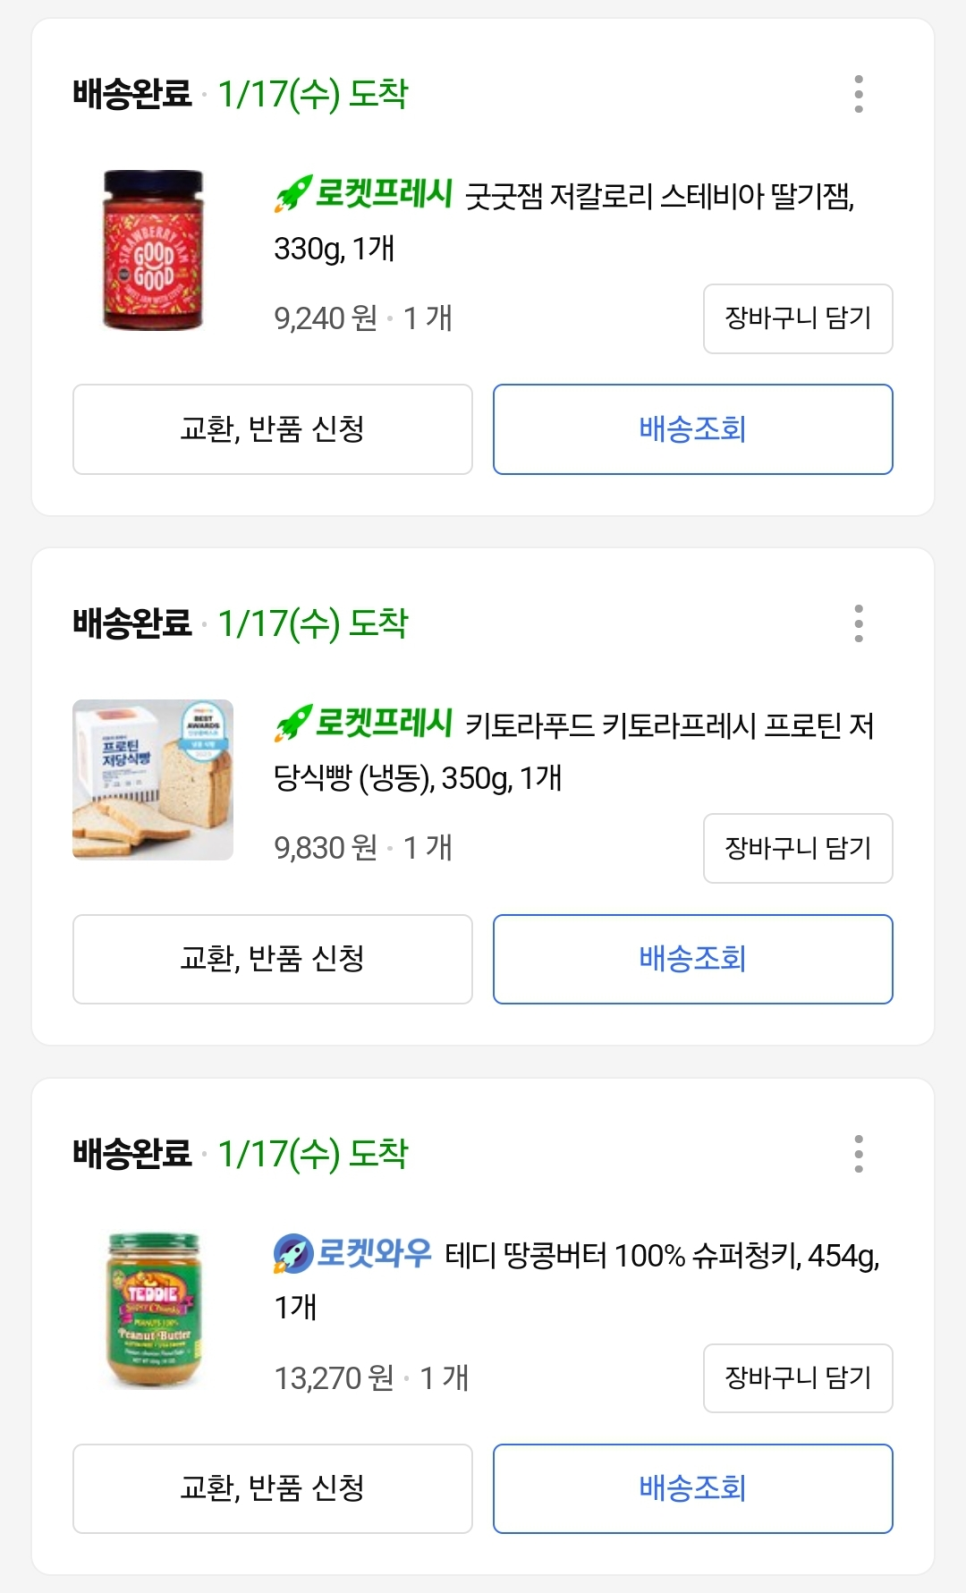The width and height of the screenshot is (966, 1593).
Task: Track delivery (배송조회) for strawberry jam
Action: 692,429
